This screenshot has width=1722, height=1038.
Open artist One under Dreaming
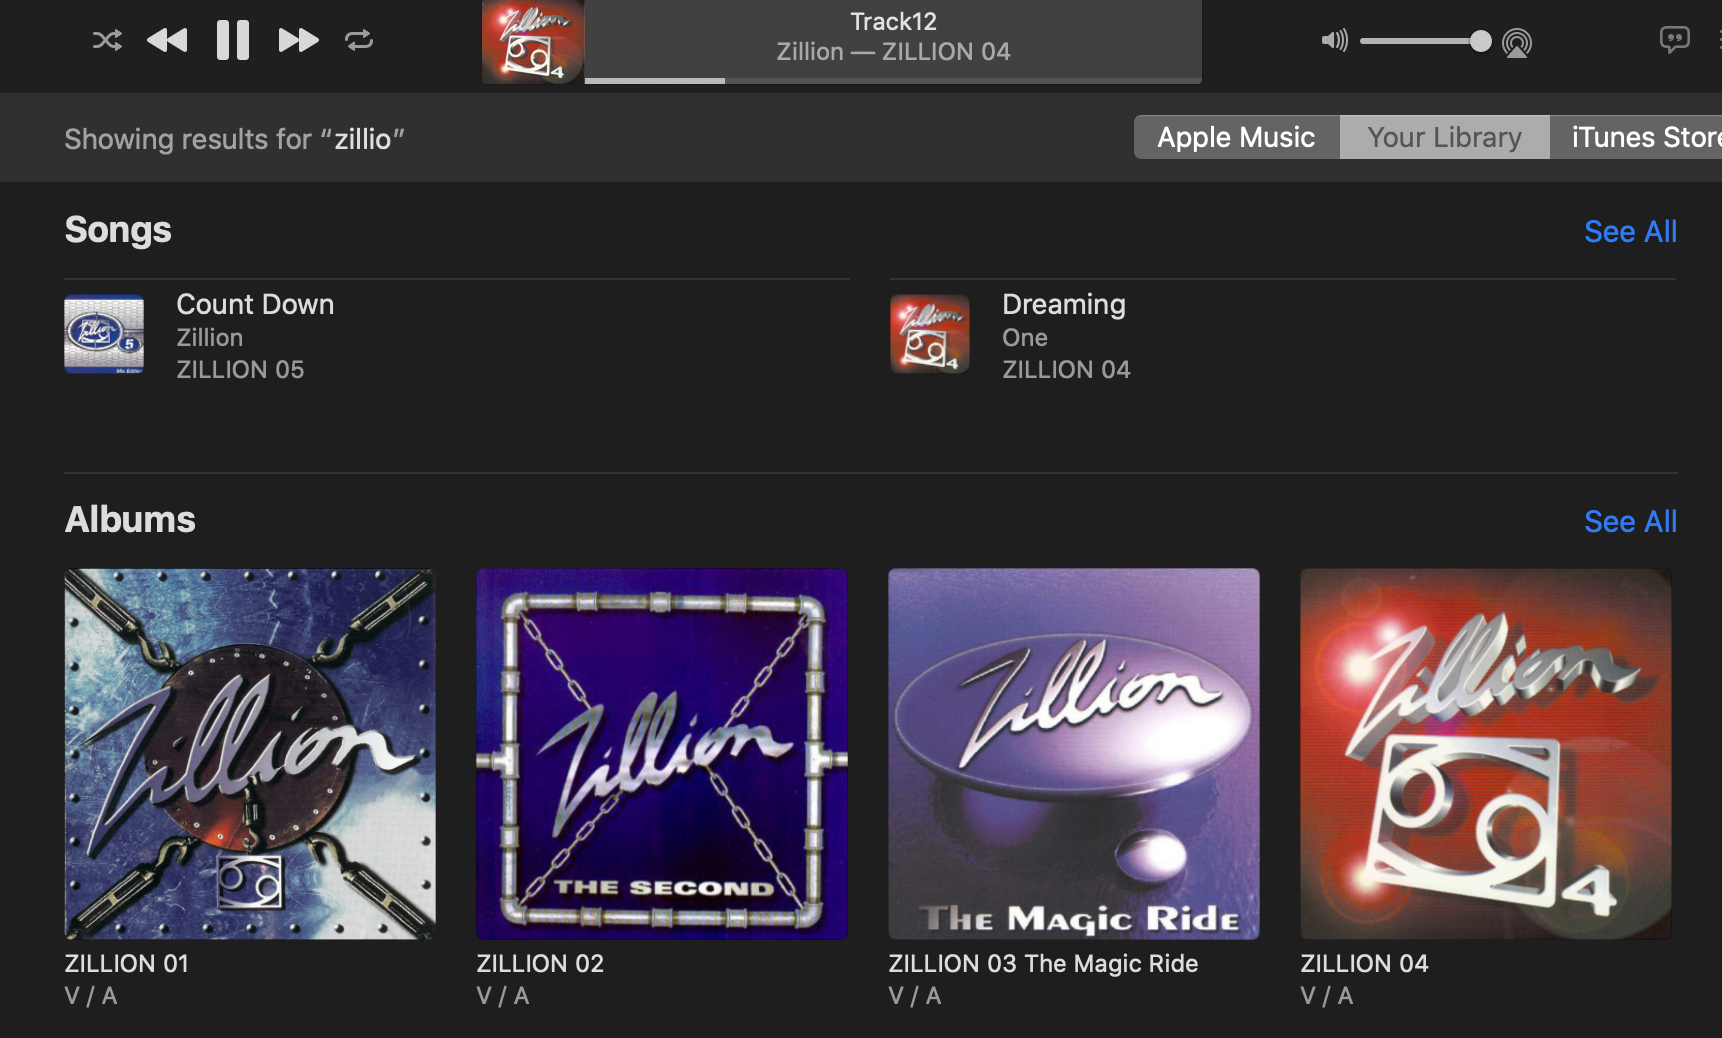pos(1025,337)
